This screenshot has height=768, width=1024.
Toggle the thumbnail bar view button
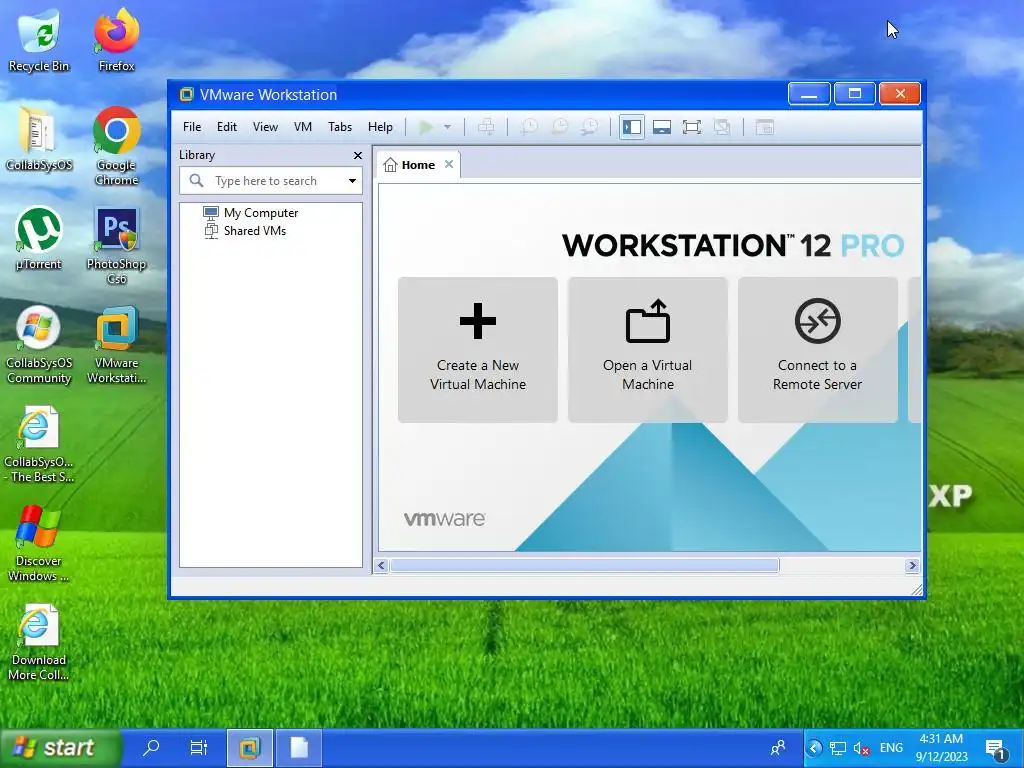click(x=662, y=127)
